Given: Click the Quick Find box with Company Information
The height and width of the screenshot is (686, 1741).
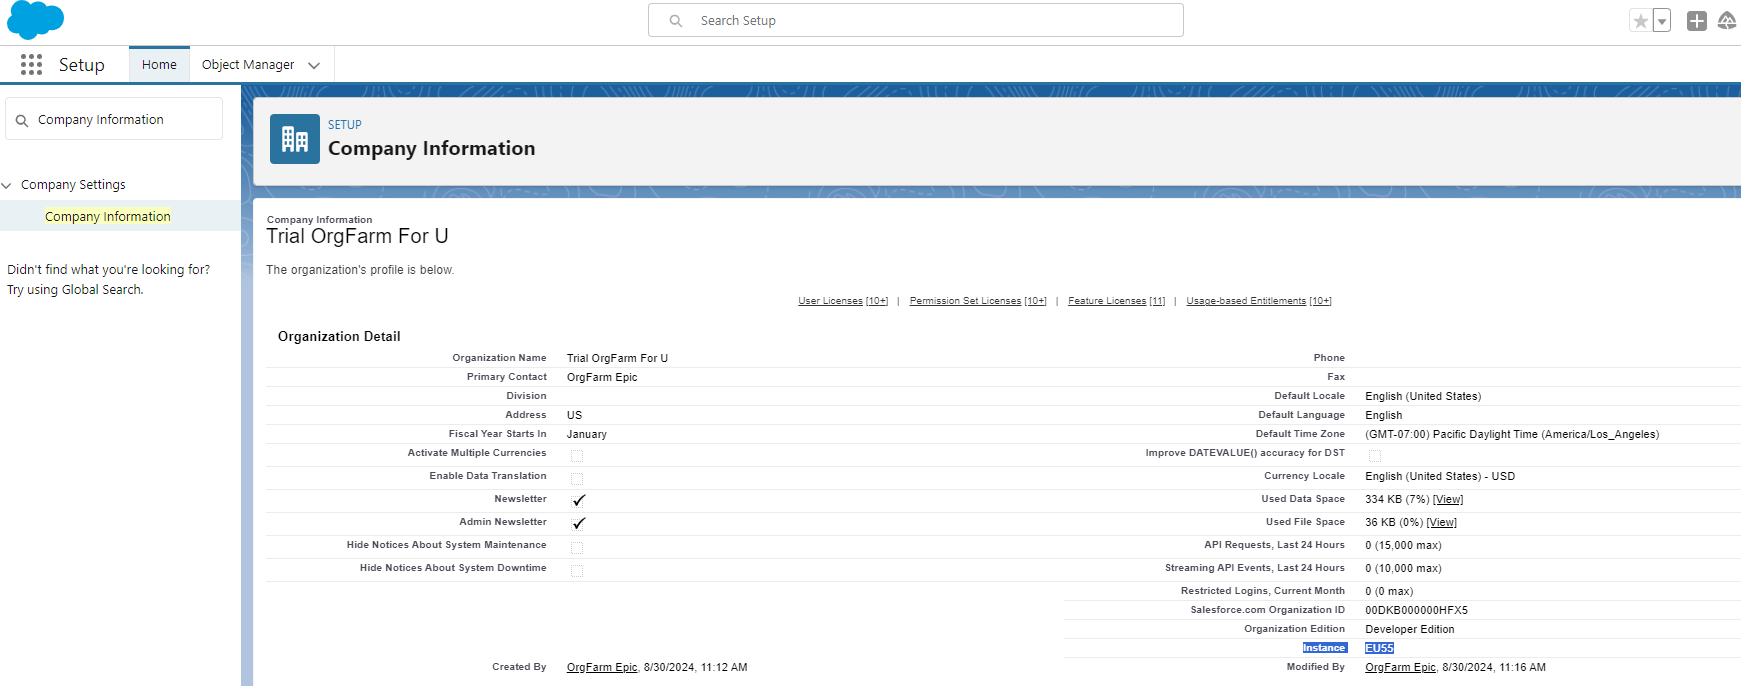Looking at the screenshot, I should [x=114, y=119].
